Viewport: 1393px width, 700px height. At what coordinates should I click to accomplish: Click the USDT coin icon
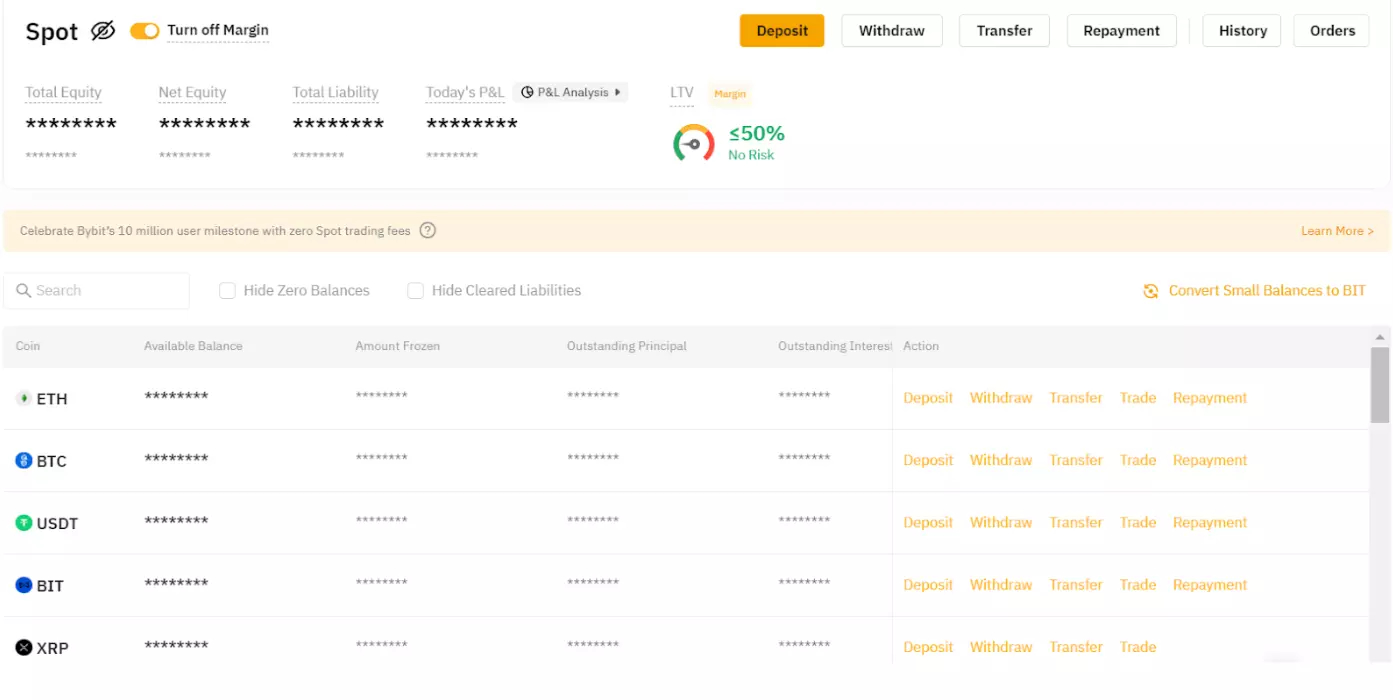tap(22, 523)
